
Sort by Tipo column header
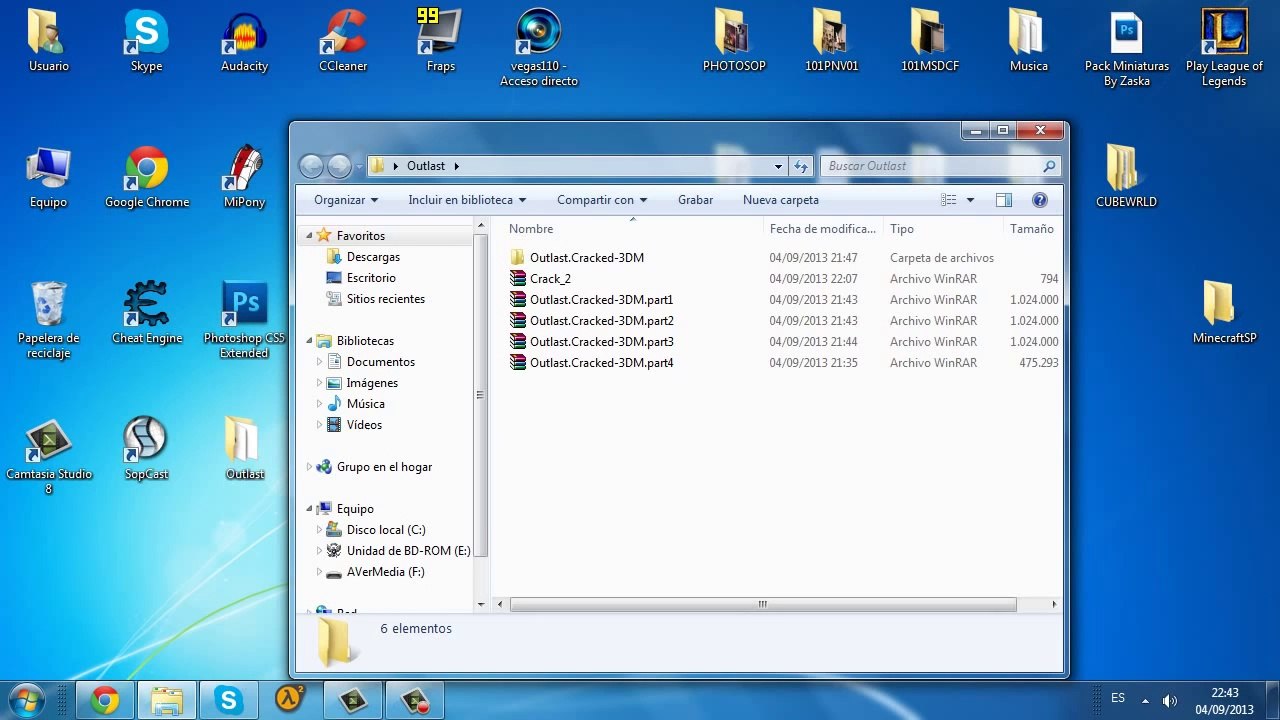(943, 229)
